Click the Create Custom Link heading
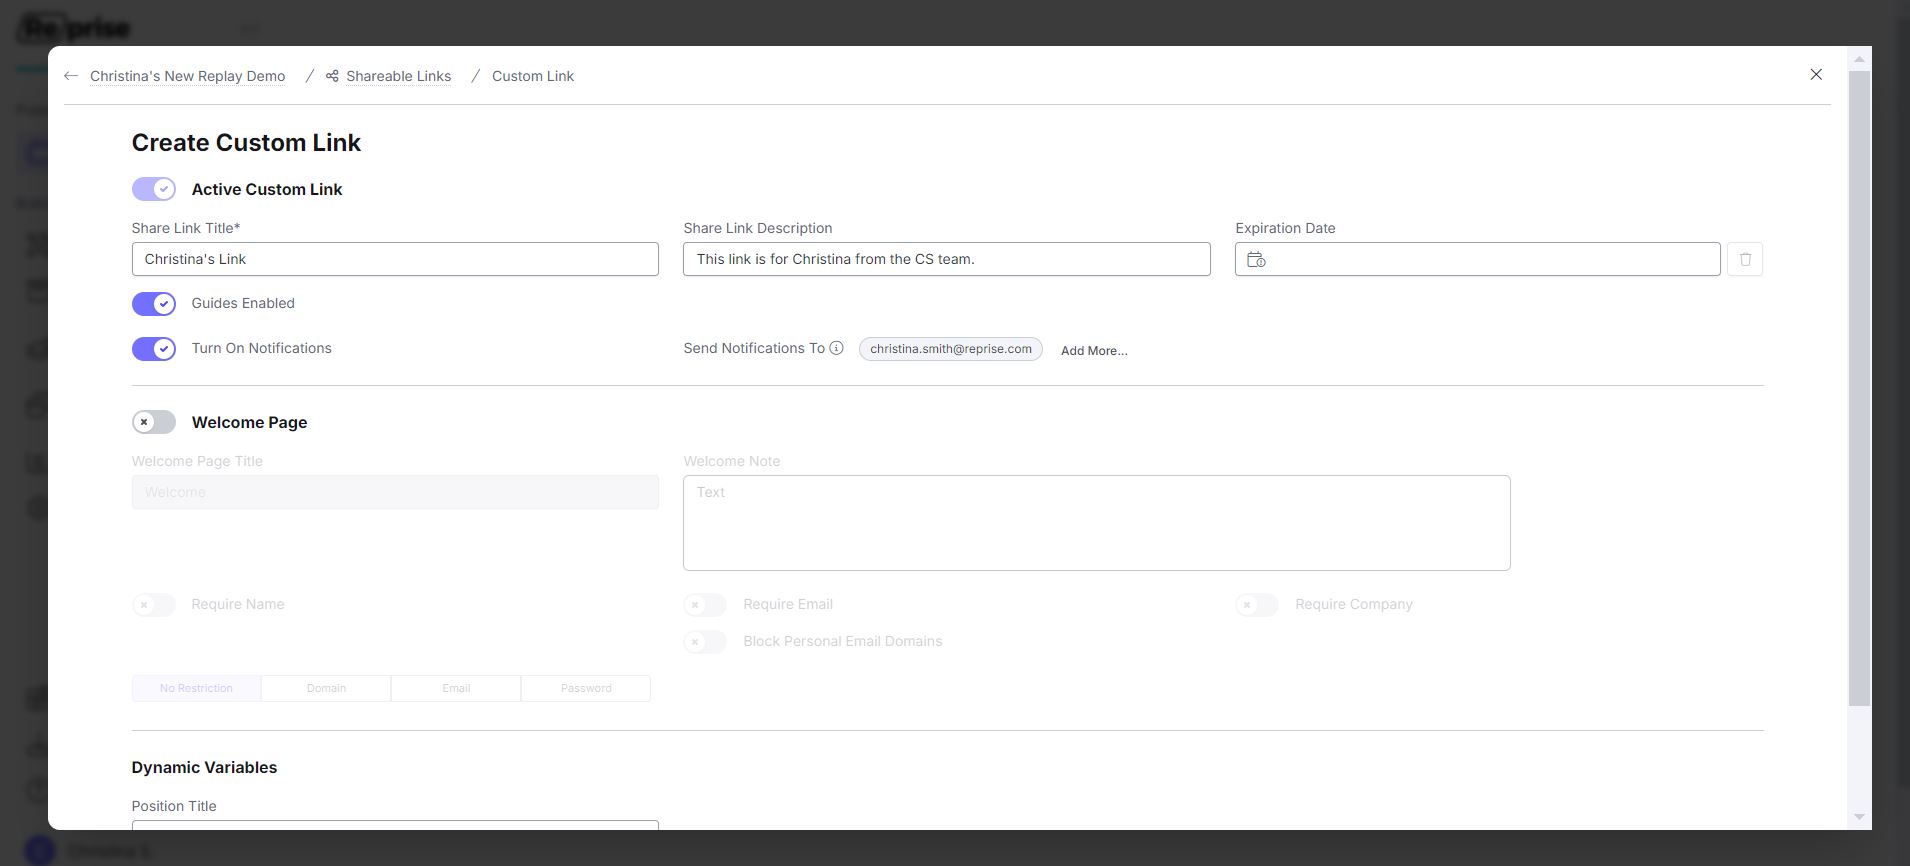1910x866 pixels. pyautogui.click(x=246, y=143)
